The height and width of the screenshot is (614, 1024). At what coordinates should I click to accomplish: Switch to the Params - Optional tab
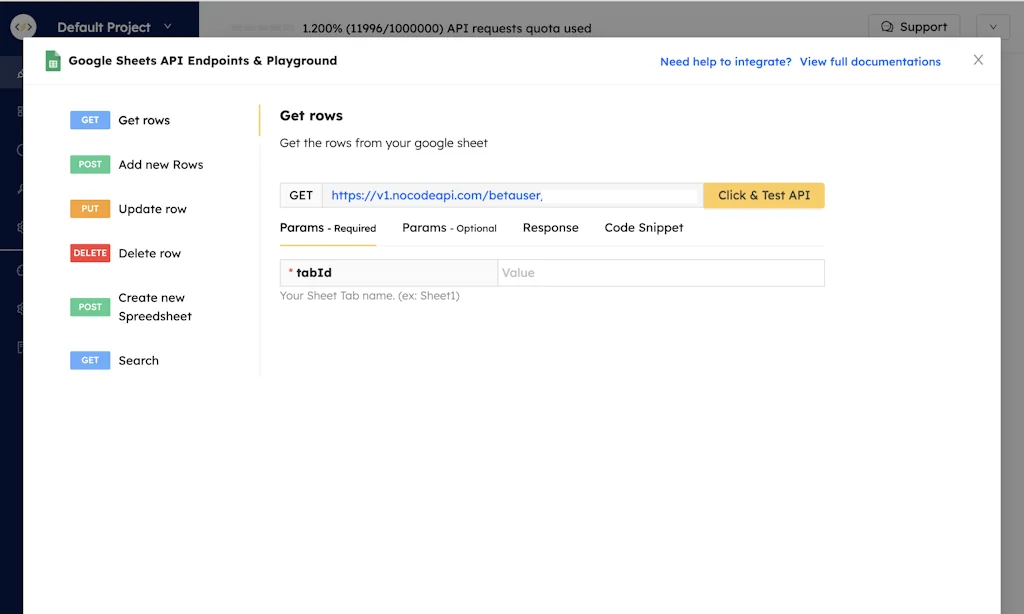[x=449, y=228]
